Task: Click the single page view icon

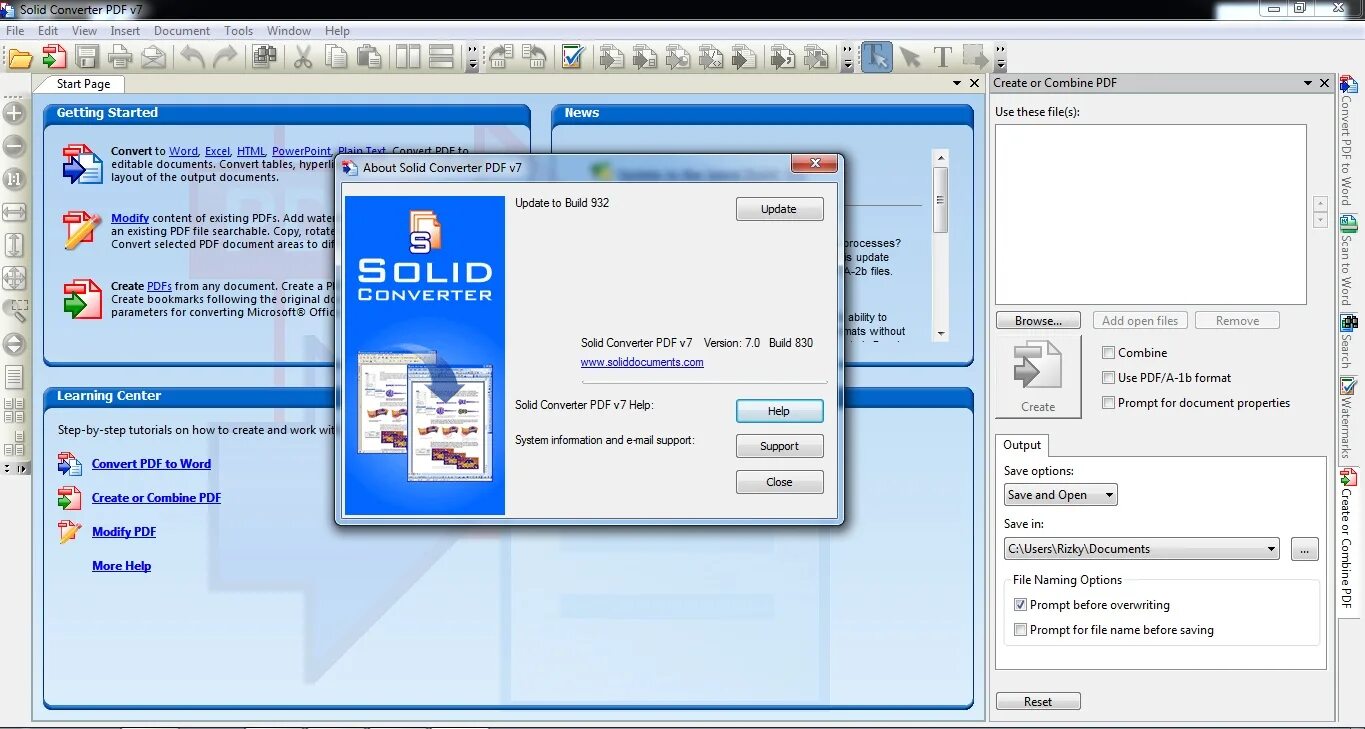Action: [x=14, y=377]
